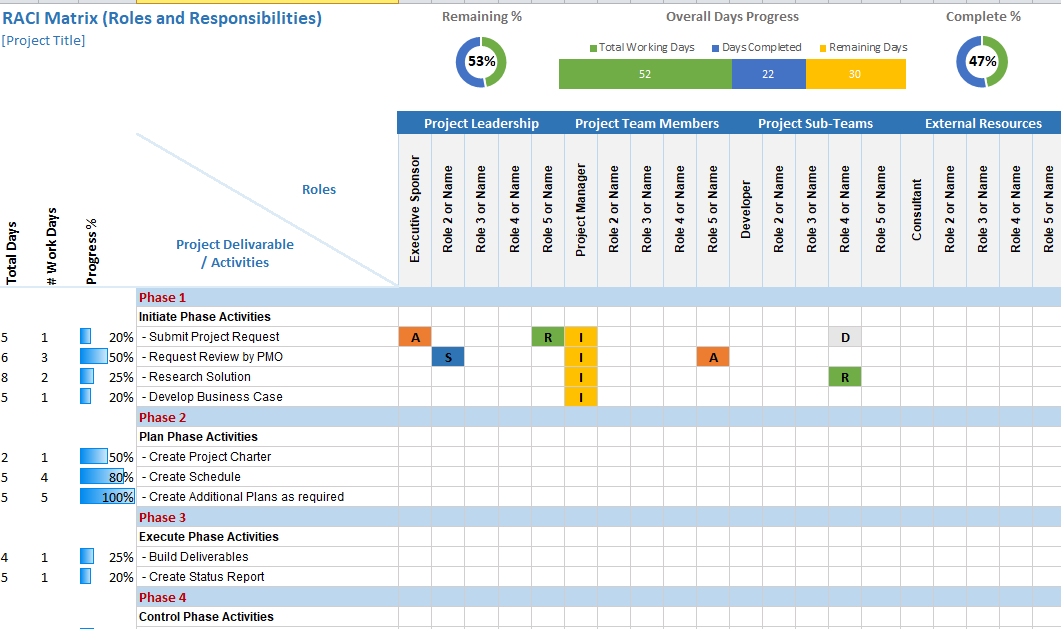Click the orange A cell under Role 5
Image resolution: width=1061 pixels, height=629 pixels.
click(712, 356)
